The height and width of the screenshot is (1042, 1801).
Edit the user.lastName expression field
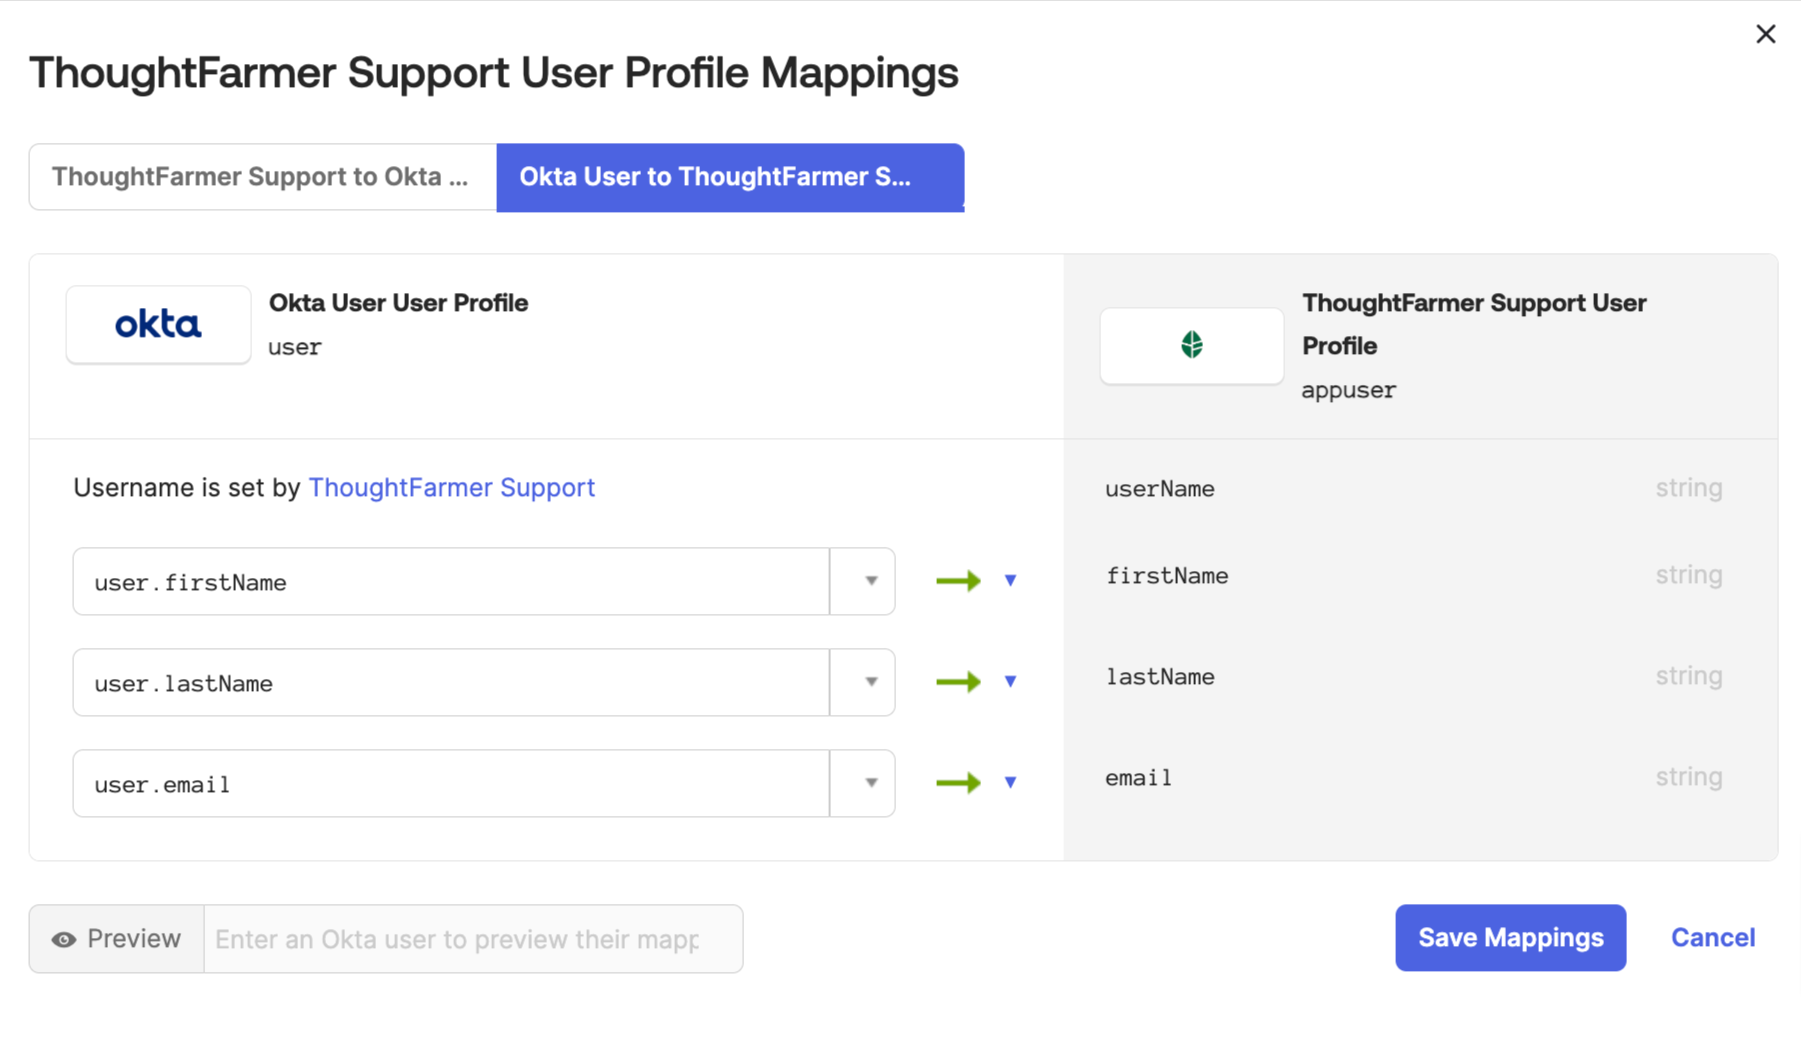[451, 682]
